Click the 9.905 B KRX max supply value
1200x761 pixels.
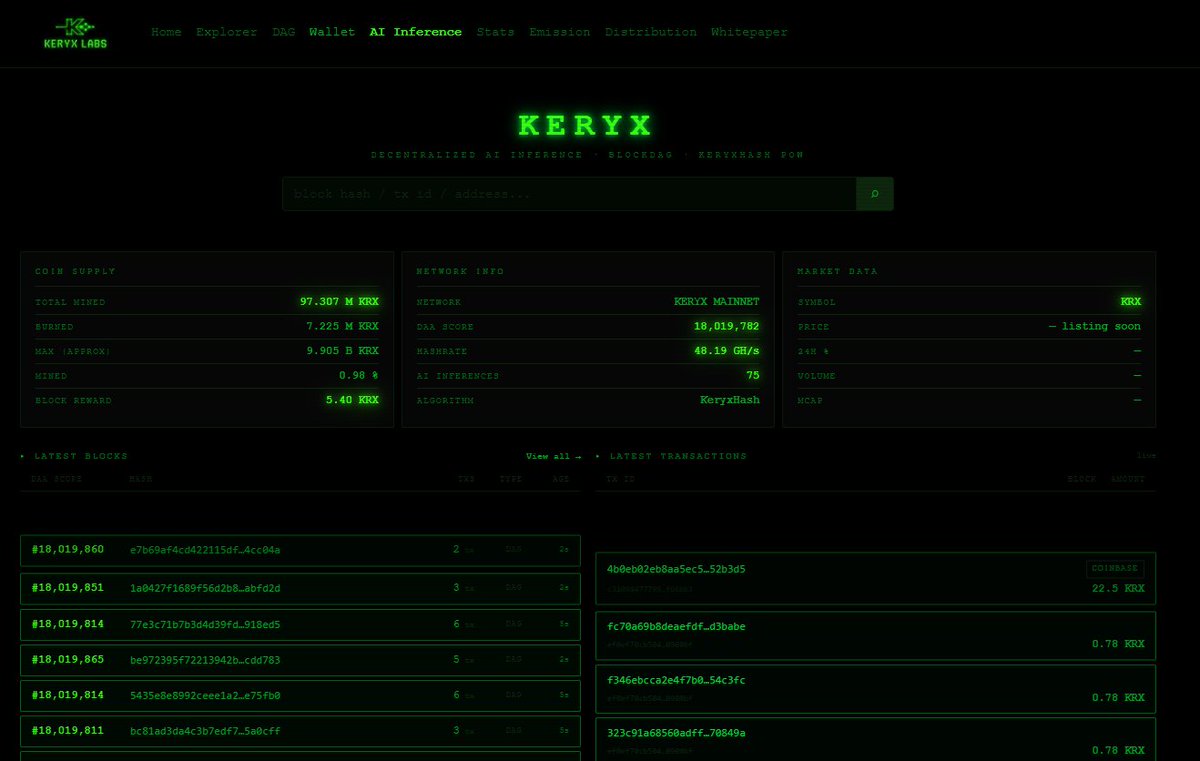[x=342, y=351]
